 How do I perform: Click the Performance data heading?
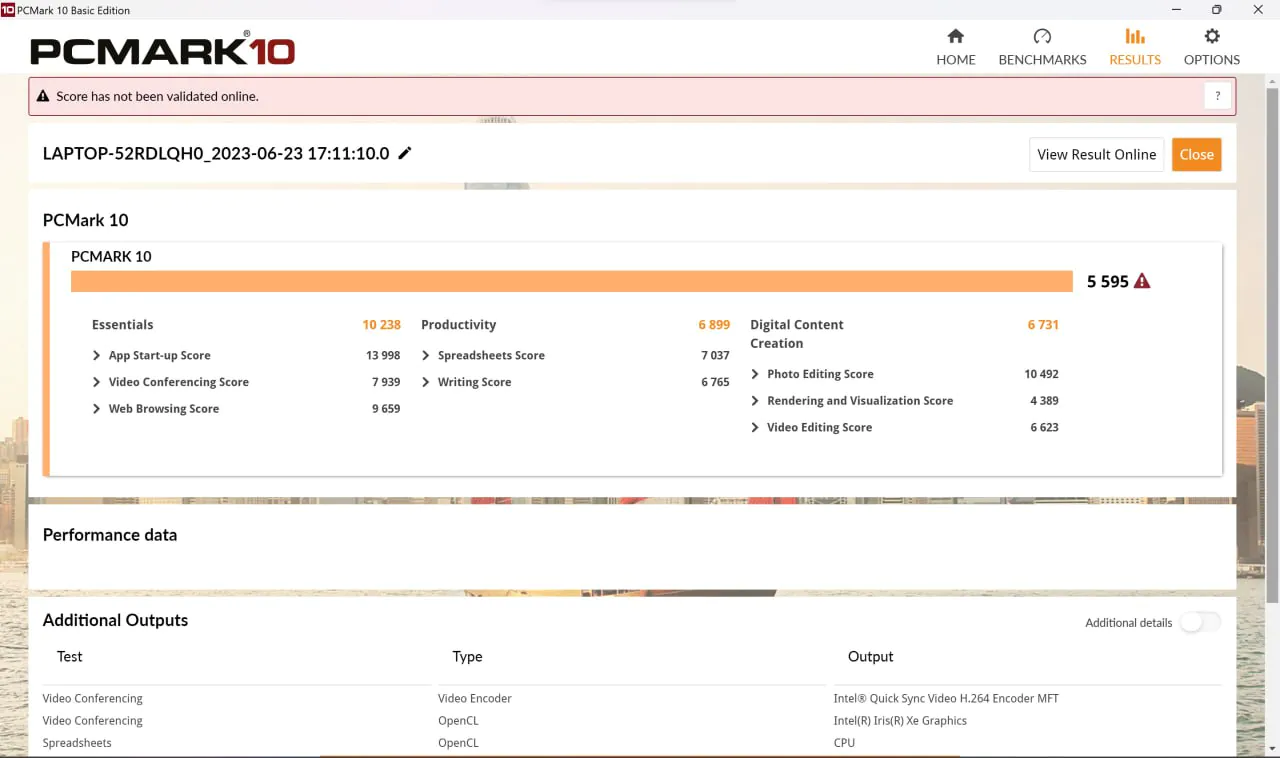[110, 535]
